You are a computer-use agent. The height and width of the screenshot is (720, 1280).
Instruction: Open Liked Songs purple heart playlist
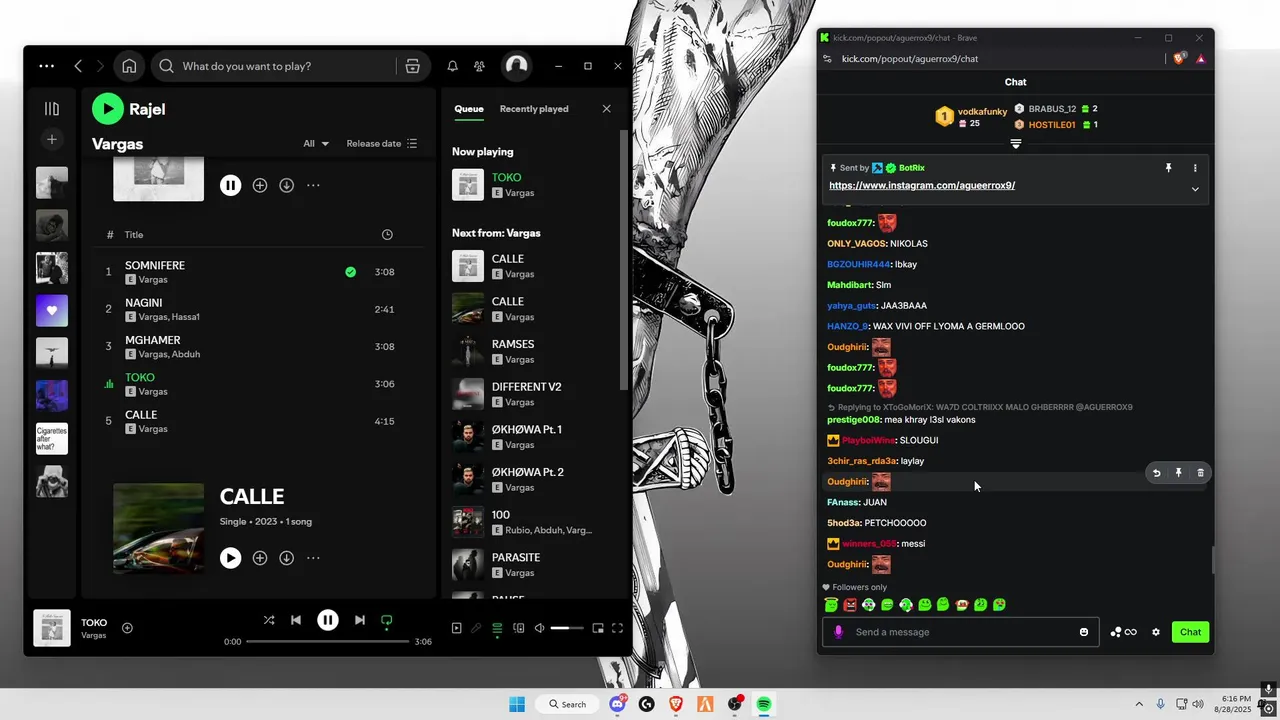pos(52,310)
